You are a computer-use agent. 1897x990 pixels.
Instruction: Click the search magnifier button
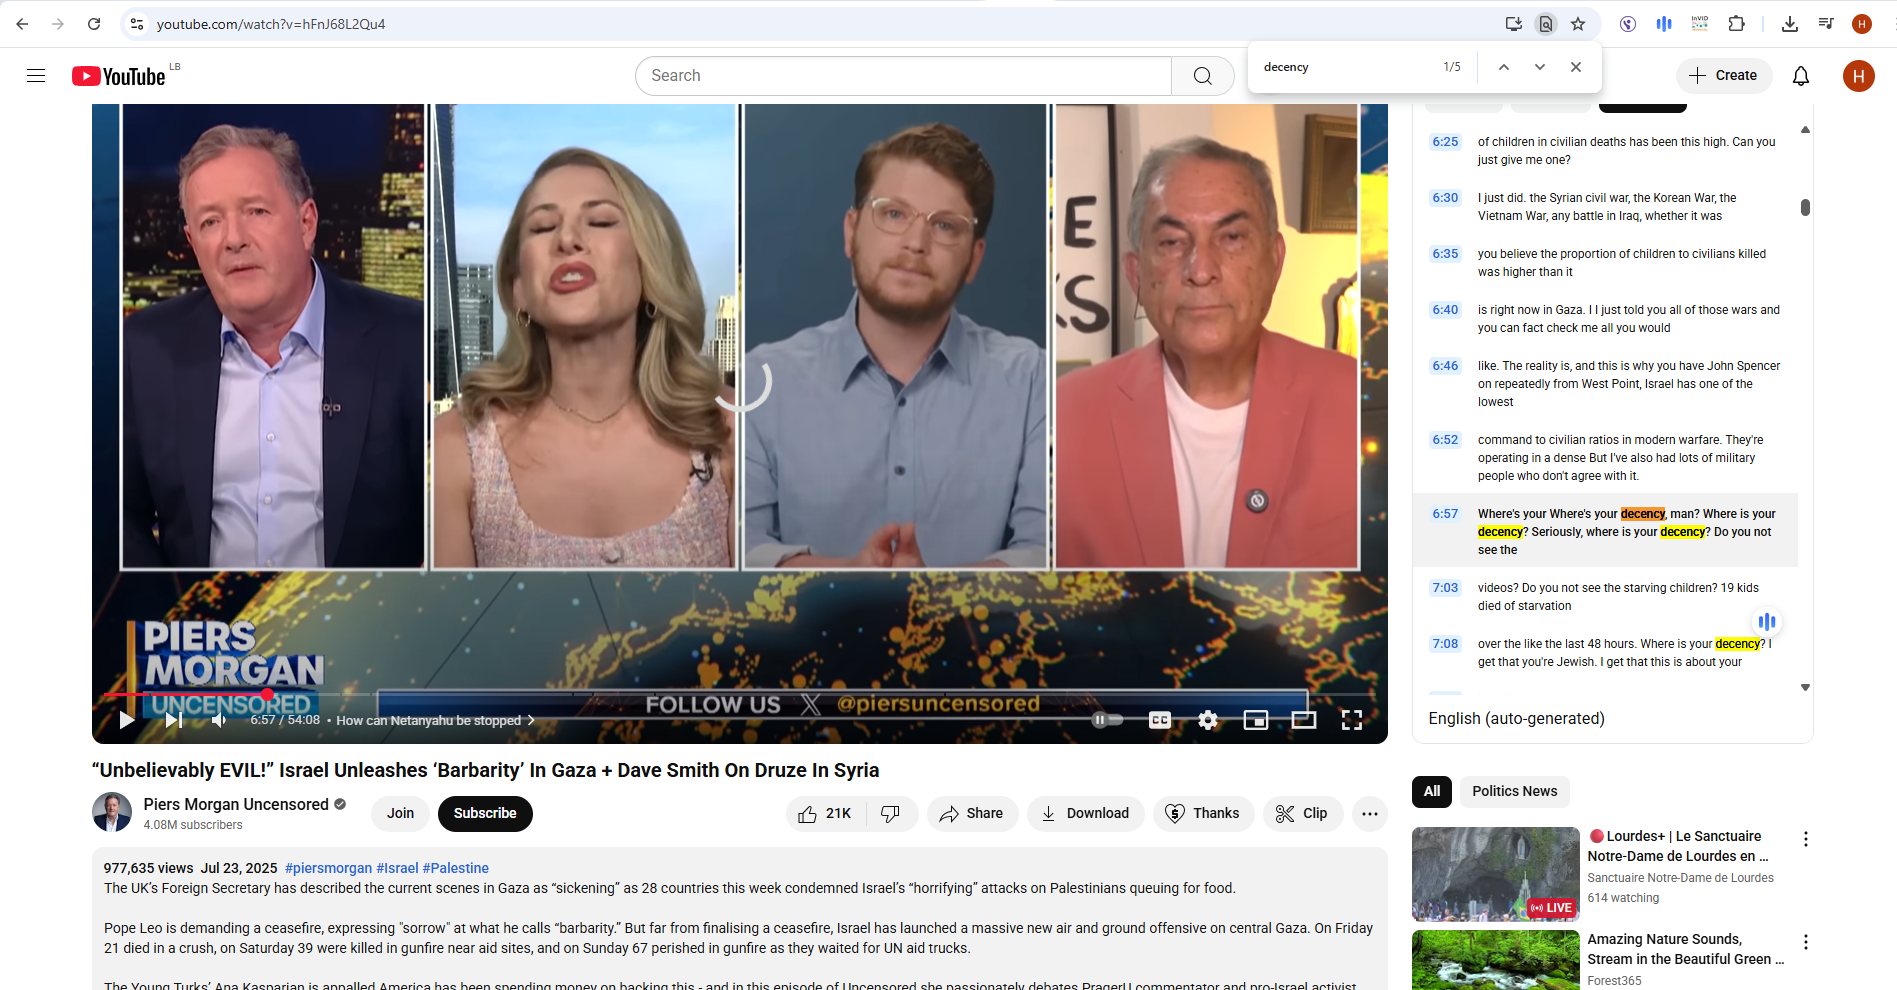click(x=1202, y=76)
